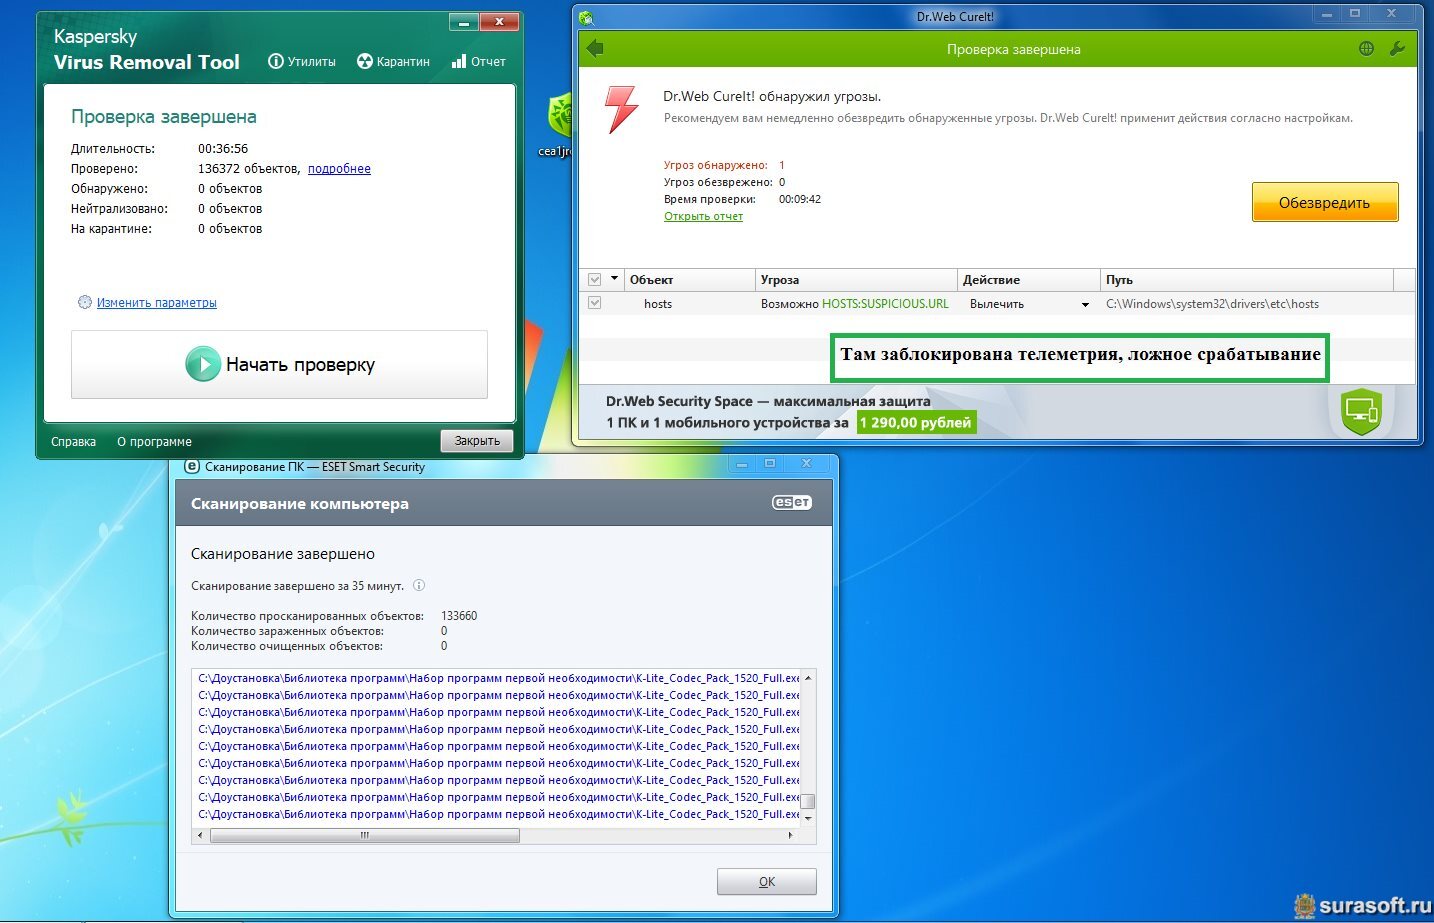Click the ESET Smart Security title bar icon
This screenshot has height=923, width=1434.
coord(192,466)
